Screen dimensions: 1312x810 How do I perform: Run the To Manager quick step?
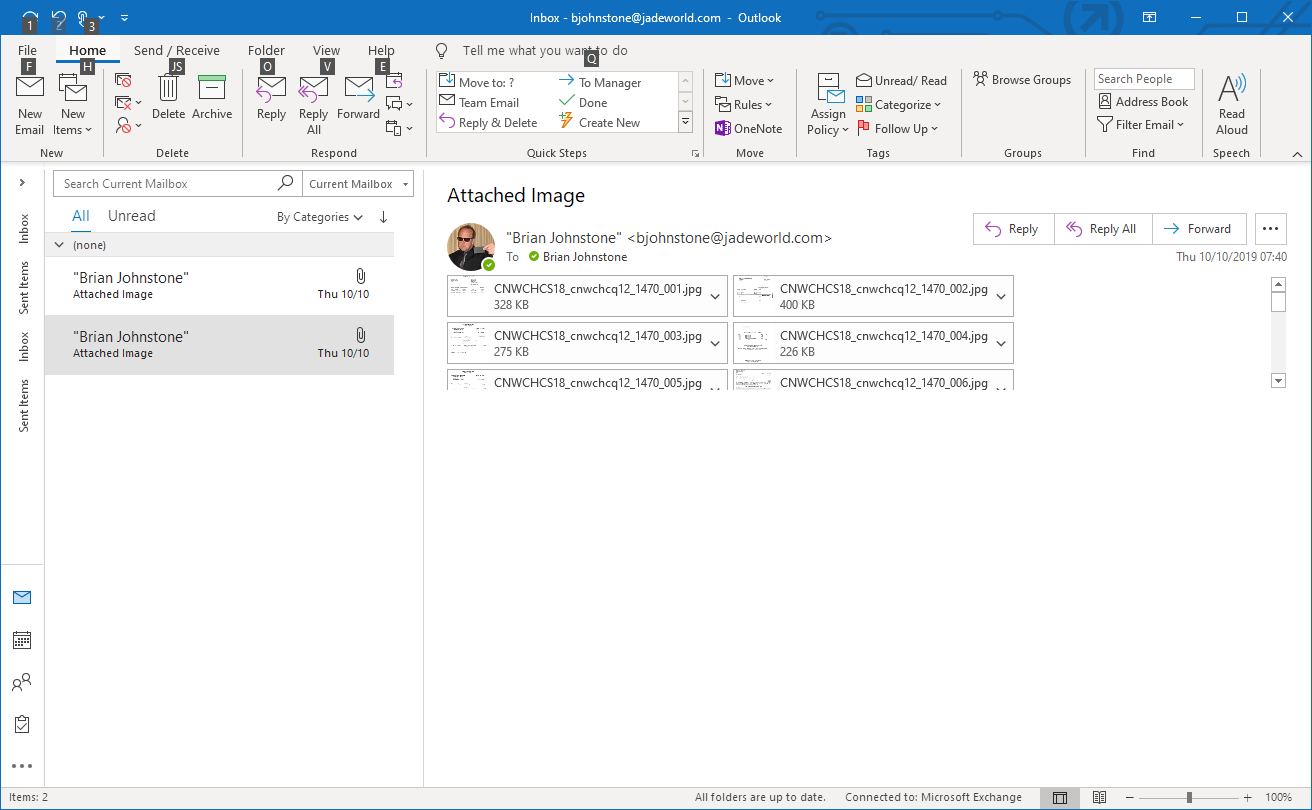pos(600,83)
